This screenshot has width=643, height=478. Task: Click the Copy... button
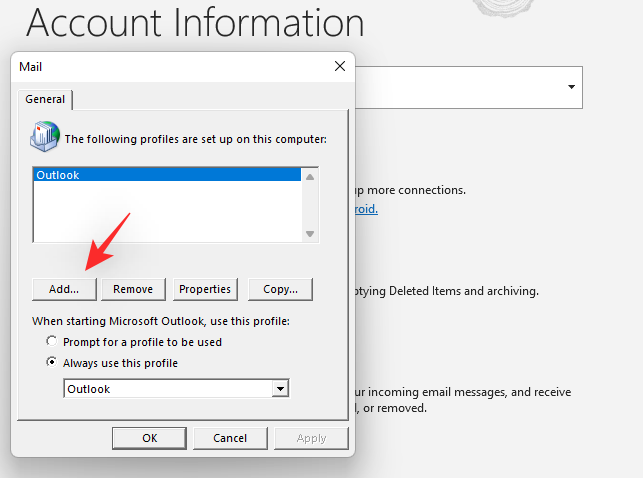(280, 289)
